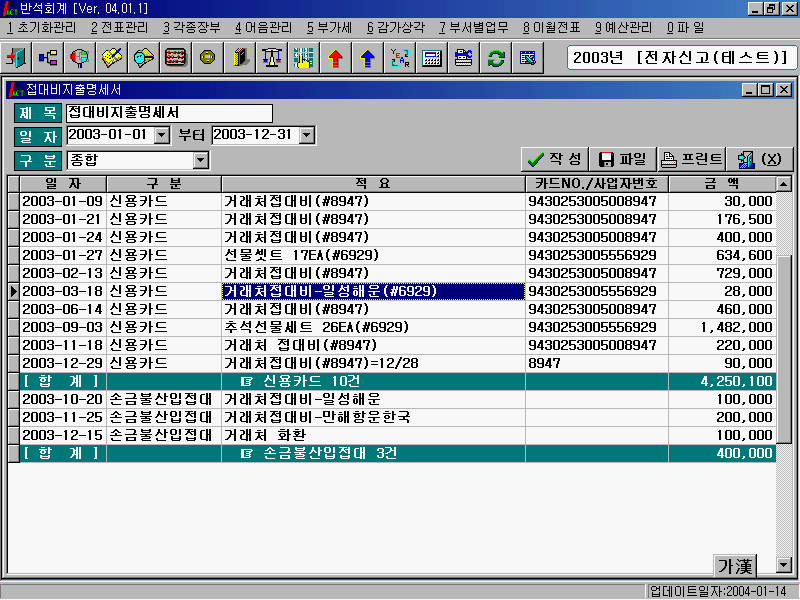Click the green refresh arrows icon
This screenshot has width=800, height=600.
pyautogui.click(x=495, y=58)
